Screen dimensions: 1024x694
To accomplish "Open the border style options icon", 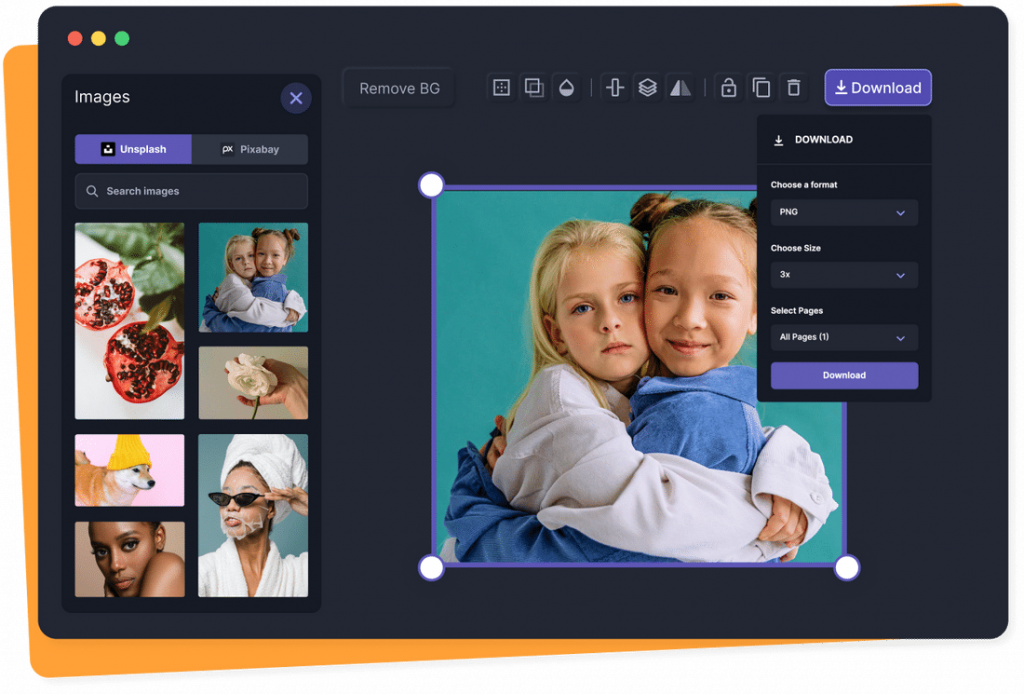I will click(x=502, y=87).
